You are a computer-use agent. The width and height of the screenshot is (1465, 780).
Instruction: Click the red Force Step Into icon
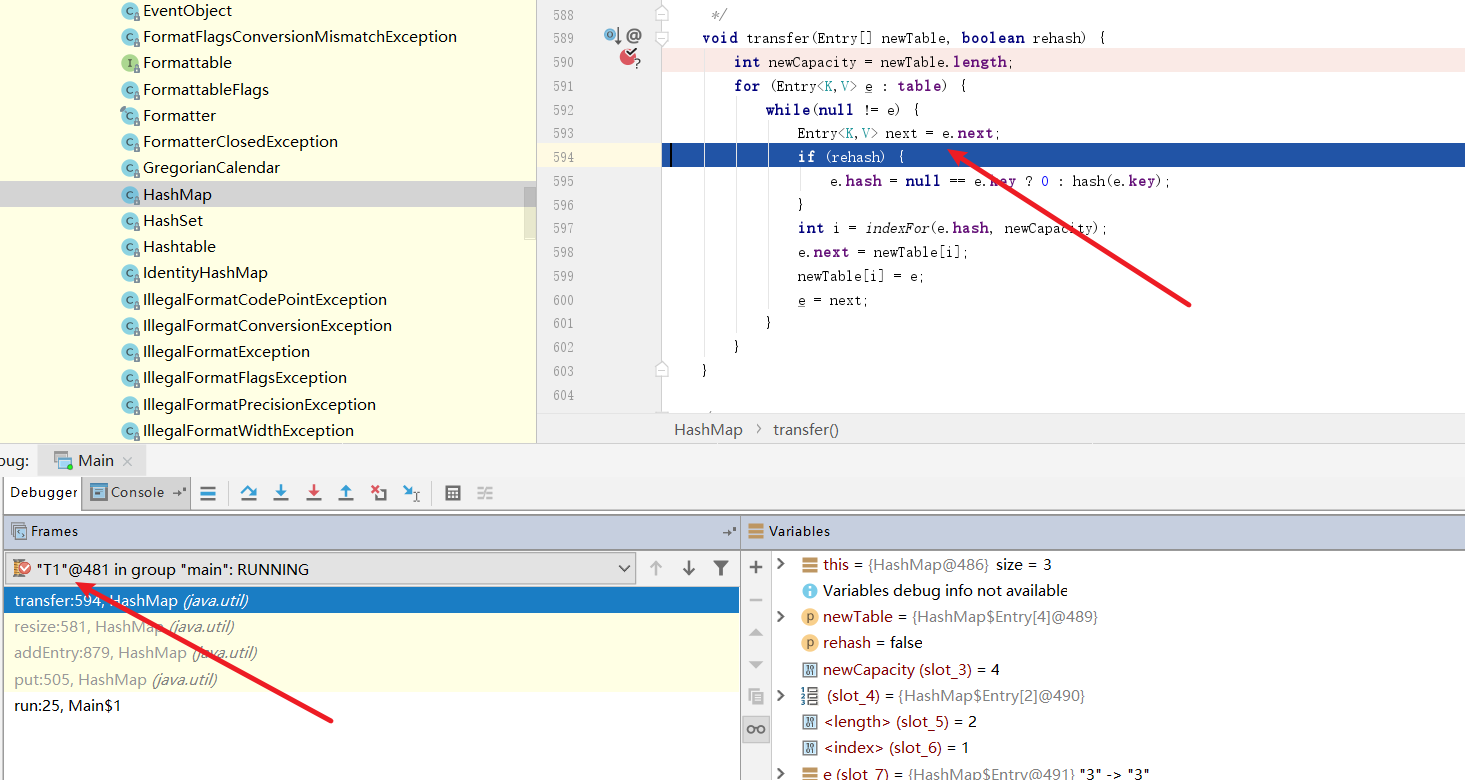tap(313, 493)
